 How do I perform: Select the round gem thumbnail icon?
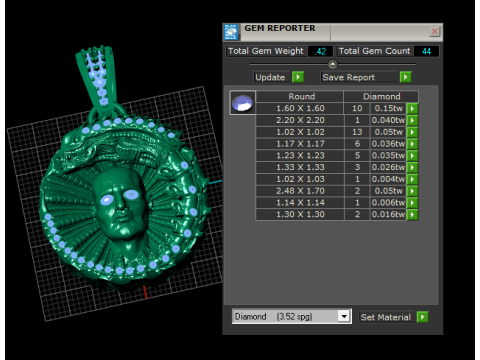[242, 103]
